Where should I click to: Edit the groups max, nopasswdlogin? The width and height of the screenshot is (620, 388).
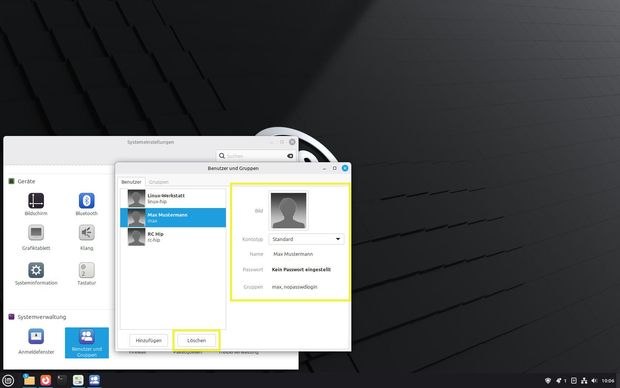coord(295,287)
